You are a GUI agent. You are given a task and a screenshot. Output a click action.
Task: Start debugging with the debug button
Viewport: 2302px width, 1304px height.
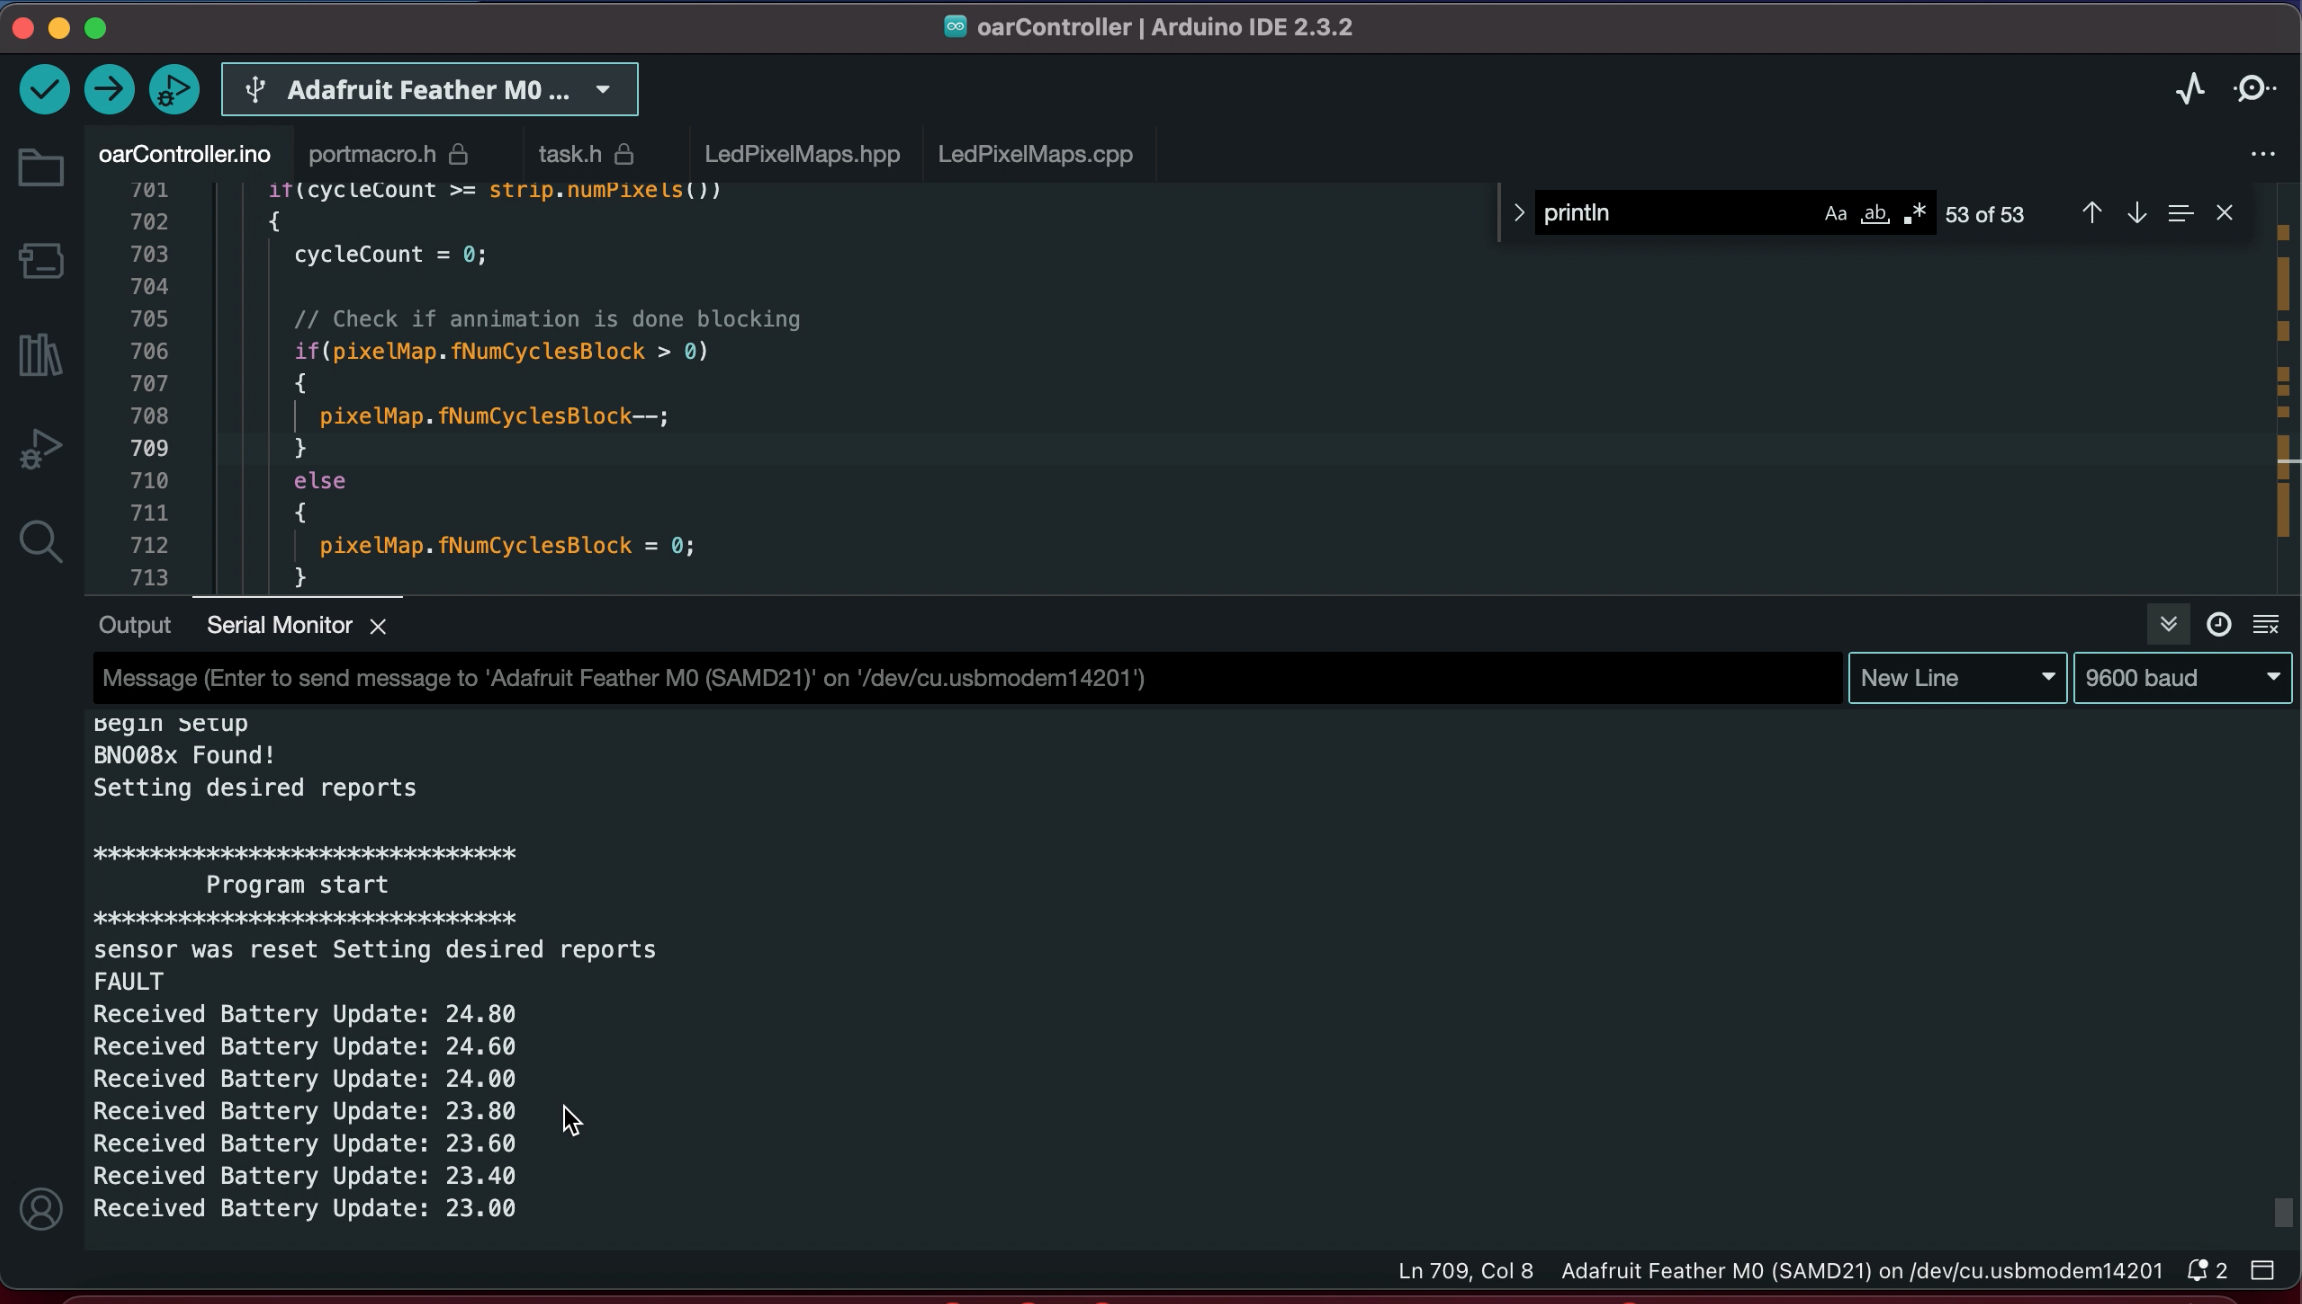[x=174, y=90]
